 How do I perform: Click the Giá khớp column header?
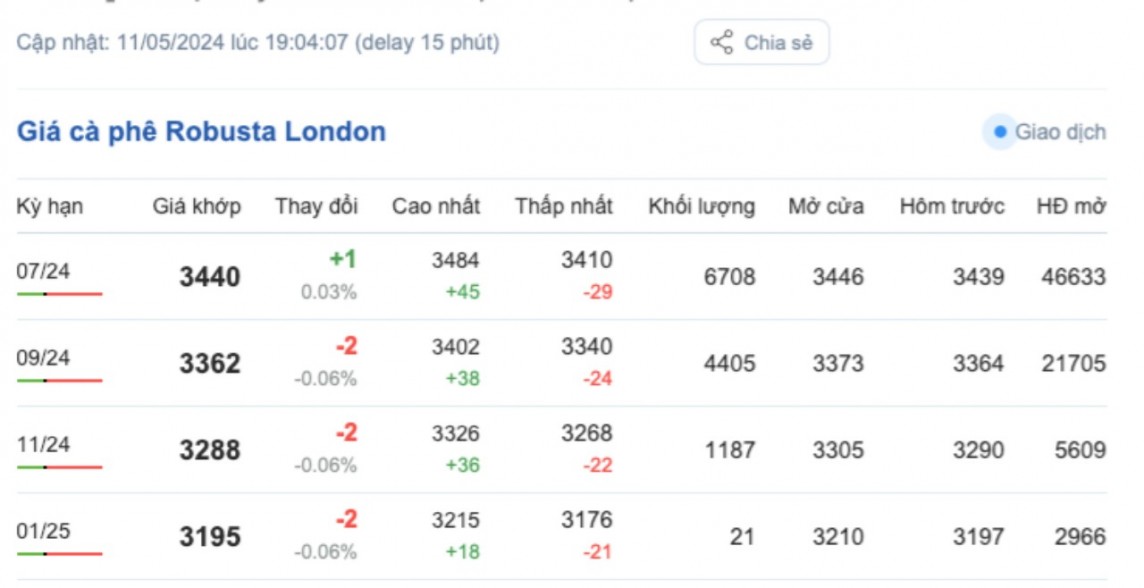[197, 207]
